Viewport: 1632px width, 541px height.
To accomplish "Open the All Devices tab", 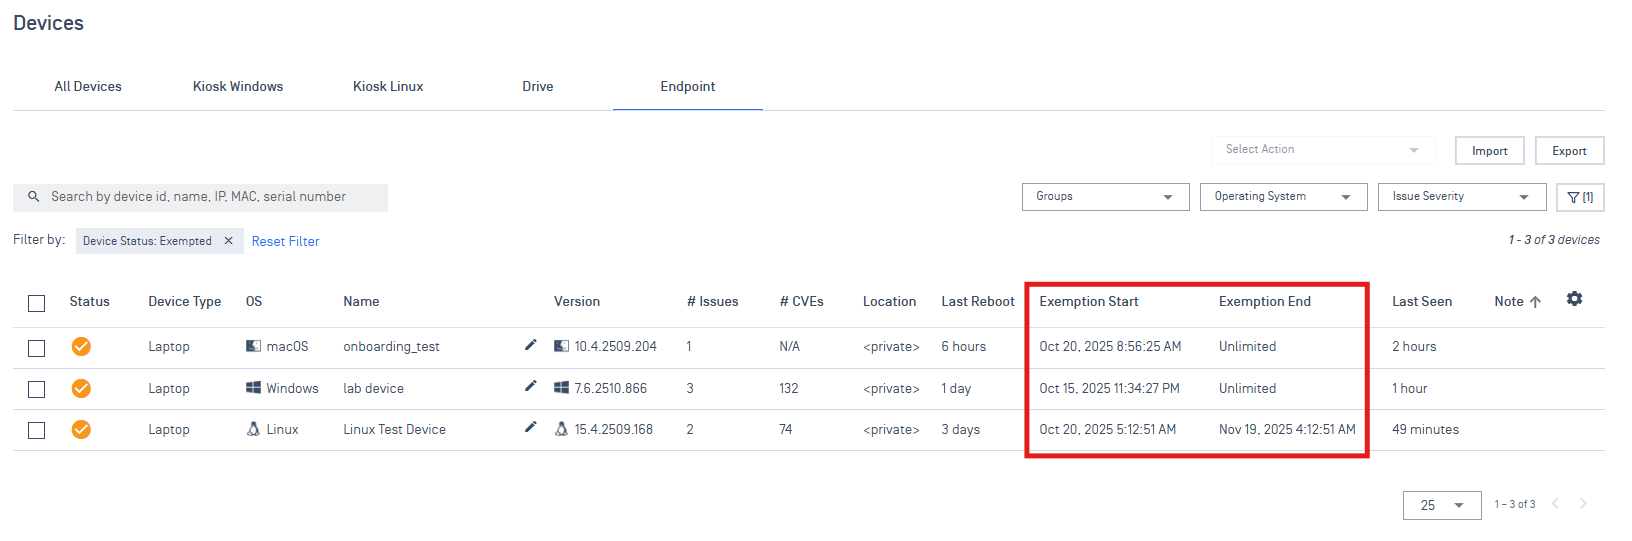I will pos(88,87).
